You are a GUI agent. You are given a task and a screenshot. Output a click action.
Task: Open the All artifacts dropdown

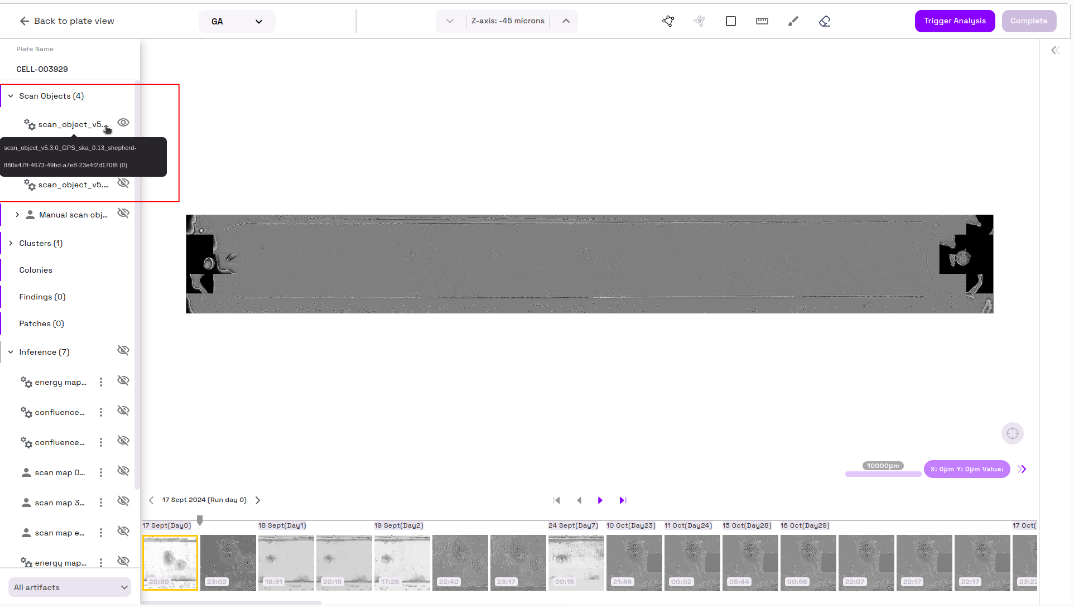point(70,587)
